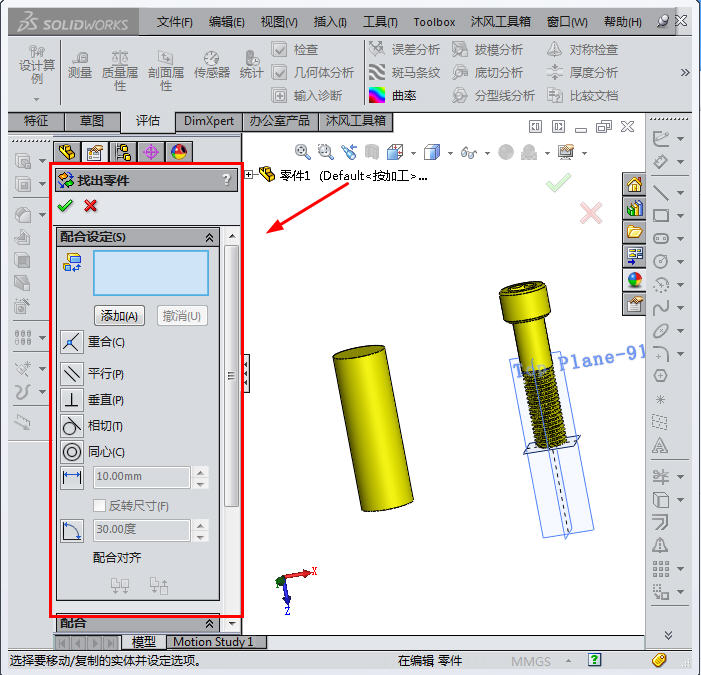Expand the 零件1 tree node
This screenshot has width=701, height=675.
(248, 175)
